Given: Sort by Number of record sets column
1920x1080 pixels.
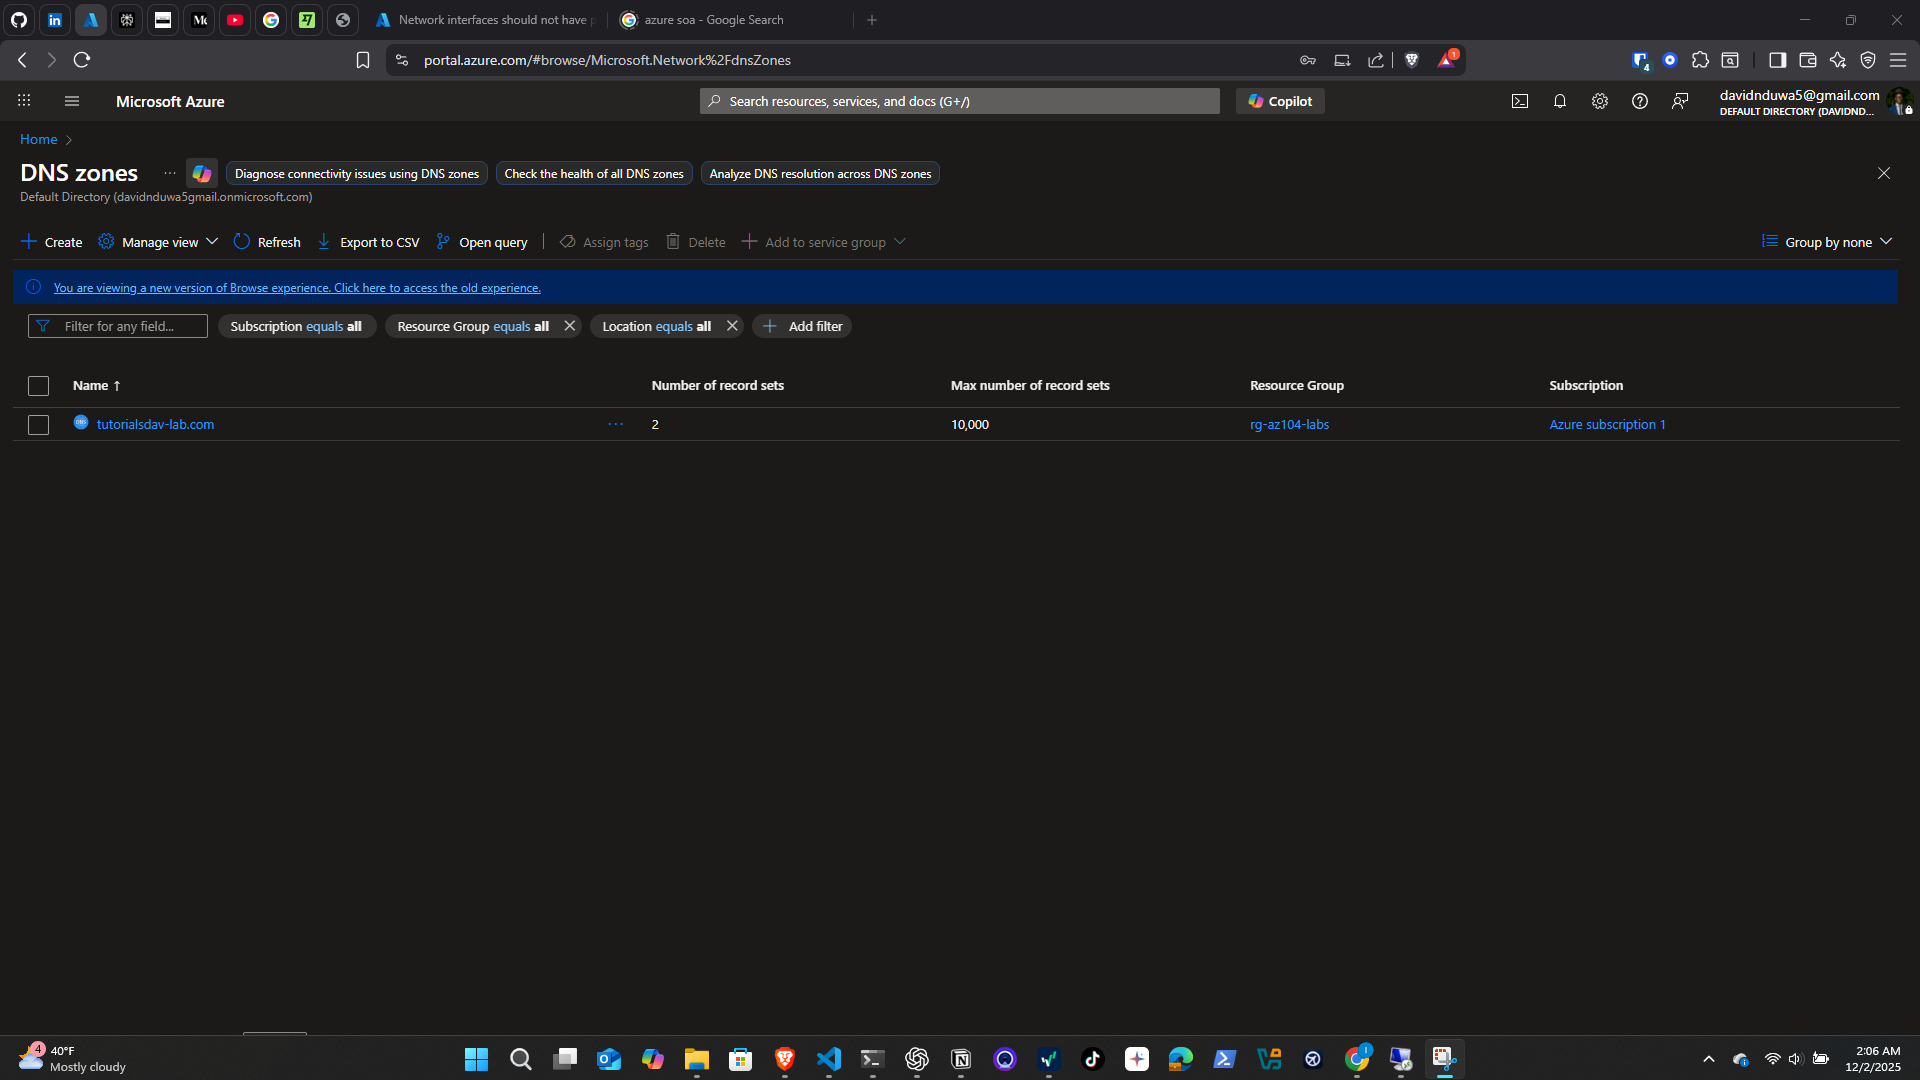Looking at the screenshot, I should point(717,386).
